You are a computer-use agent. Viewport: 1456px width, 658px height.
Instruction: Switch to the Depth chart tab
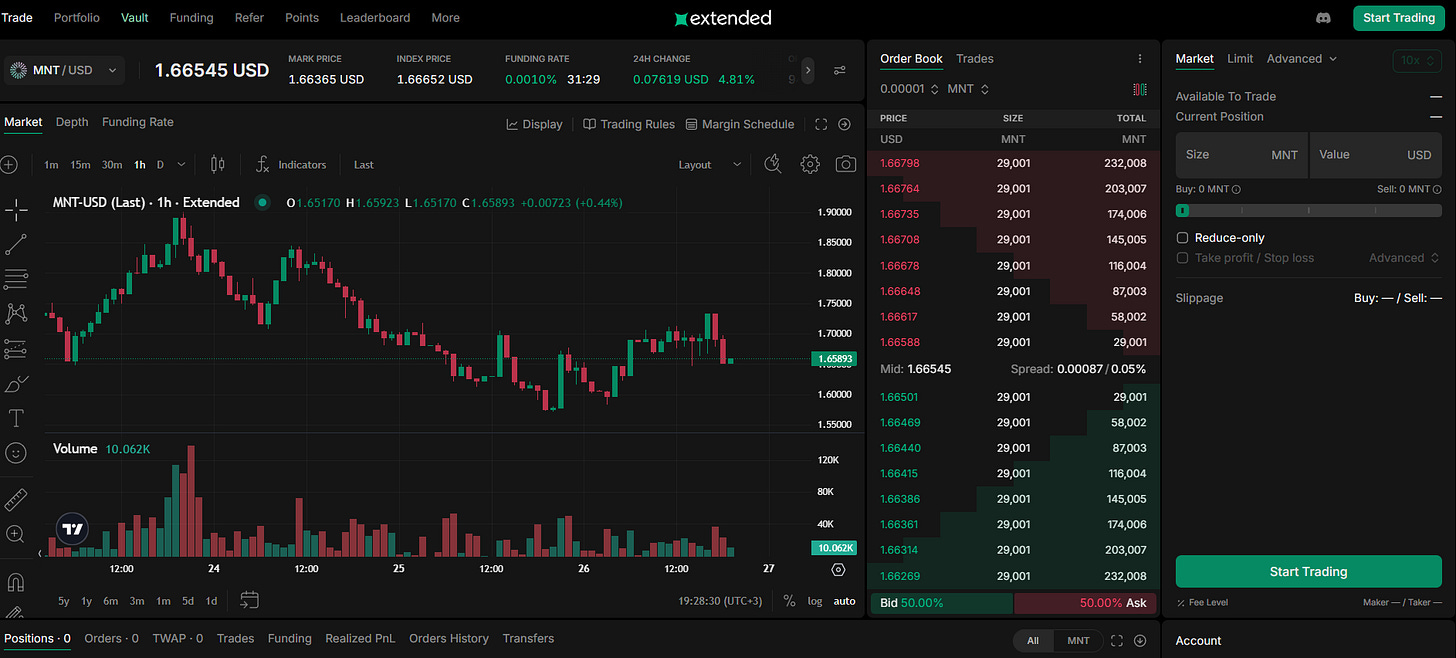click(x=72, y=122)
